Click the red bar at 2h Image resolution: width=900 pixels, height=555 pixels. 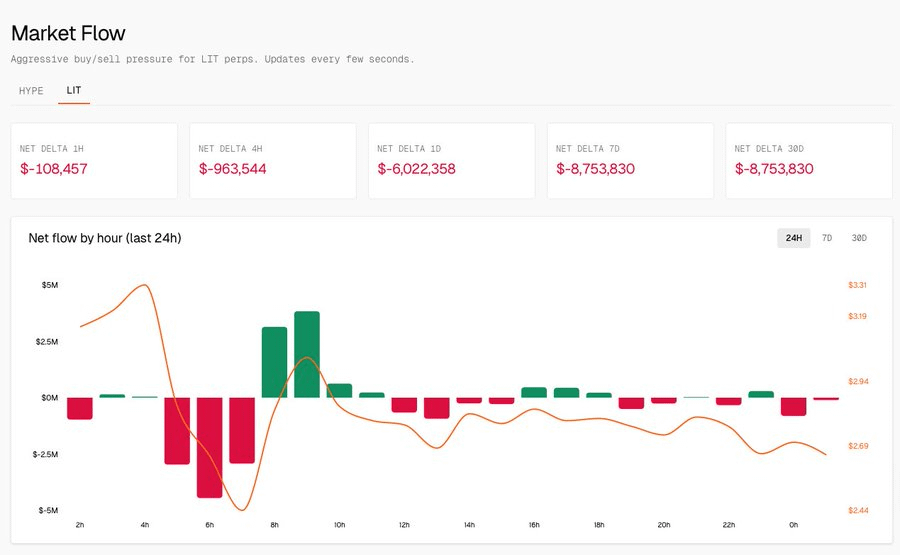[80, 408]
